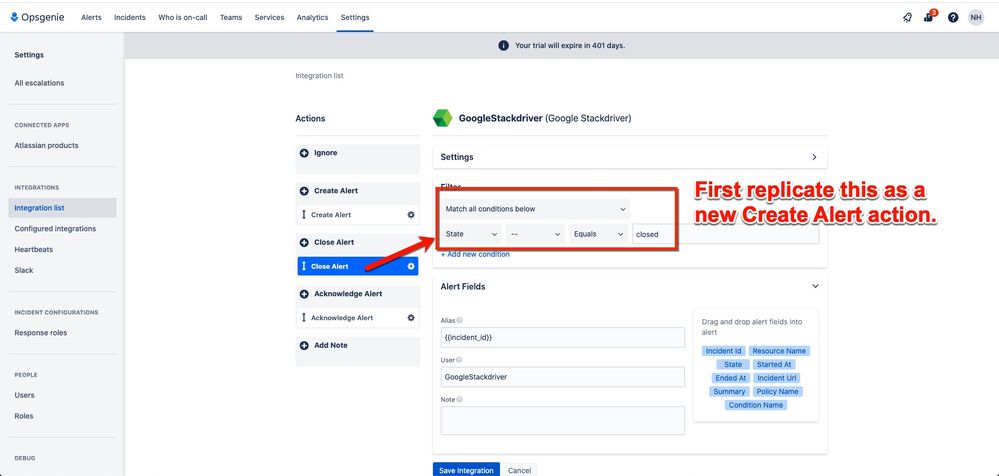999x476 pixels.
Task: Select the Ended At field tag
Action: pos(730,378)
